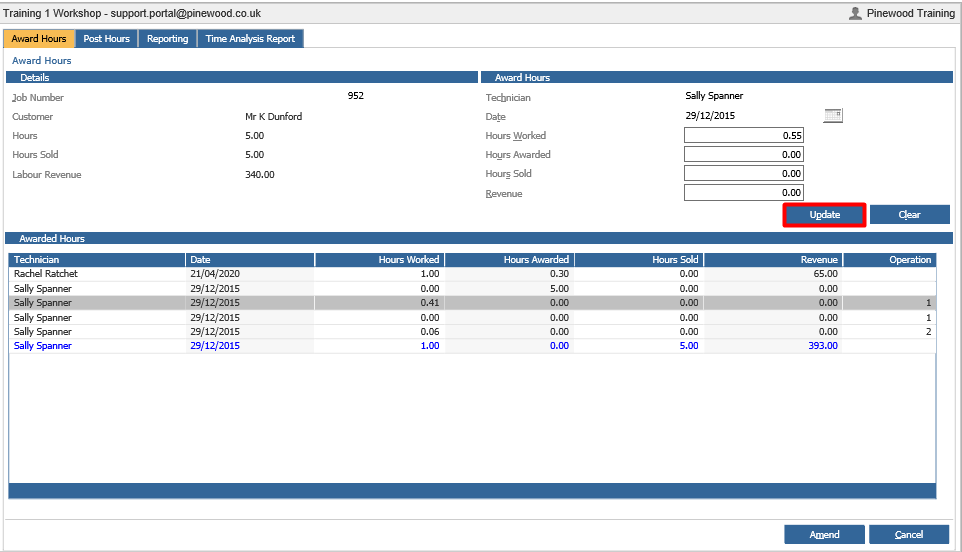Select the blue Sally Spanner 393.00 row

[472, 346]
